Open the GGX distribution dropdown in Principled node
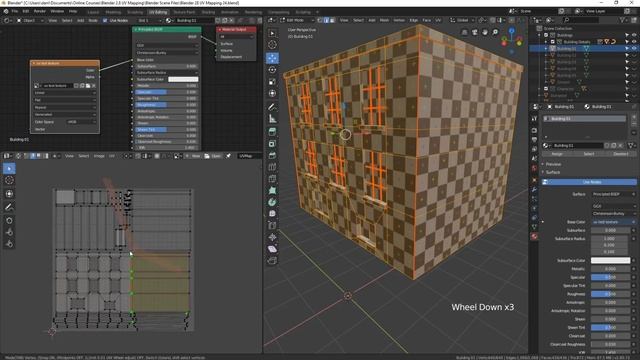This screenshot has height=360, width=640. 167,45
